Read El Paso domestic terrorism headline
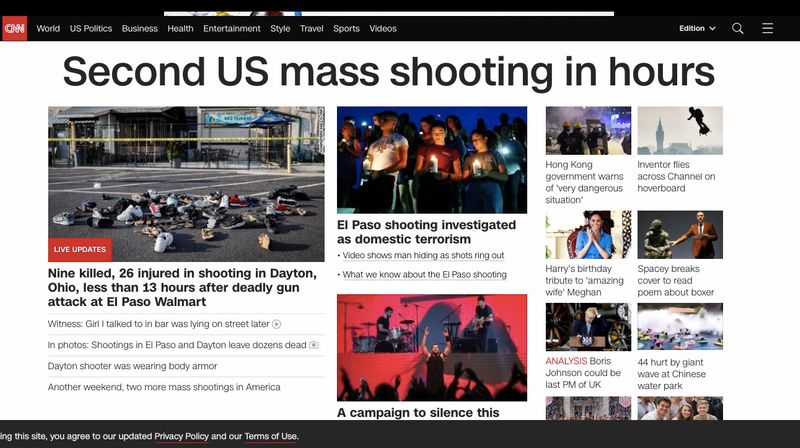The image size is (800, 448). [x=426, y=232]
